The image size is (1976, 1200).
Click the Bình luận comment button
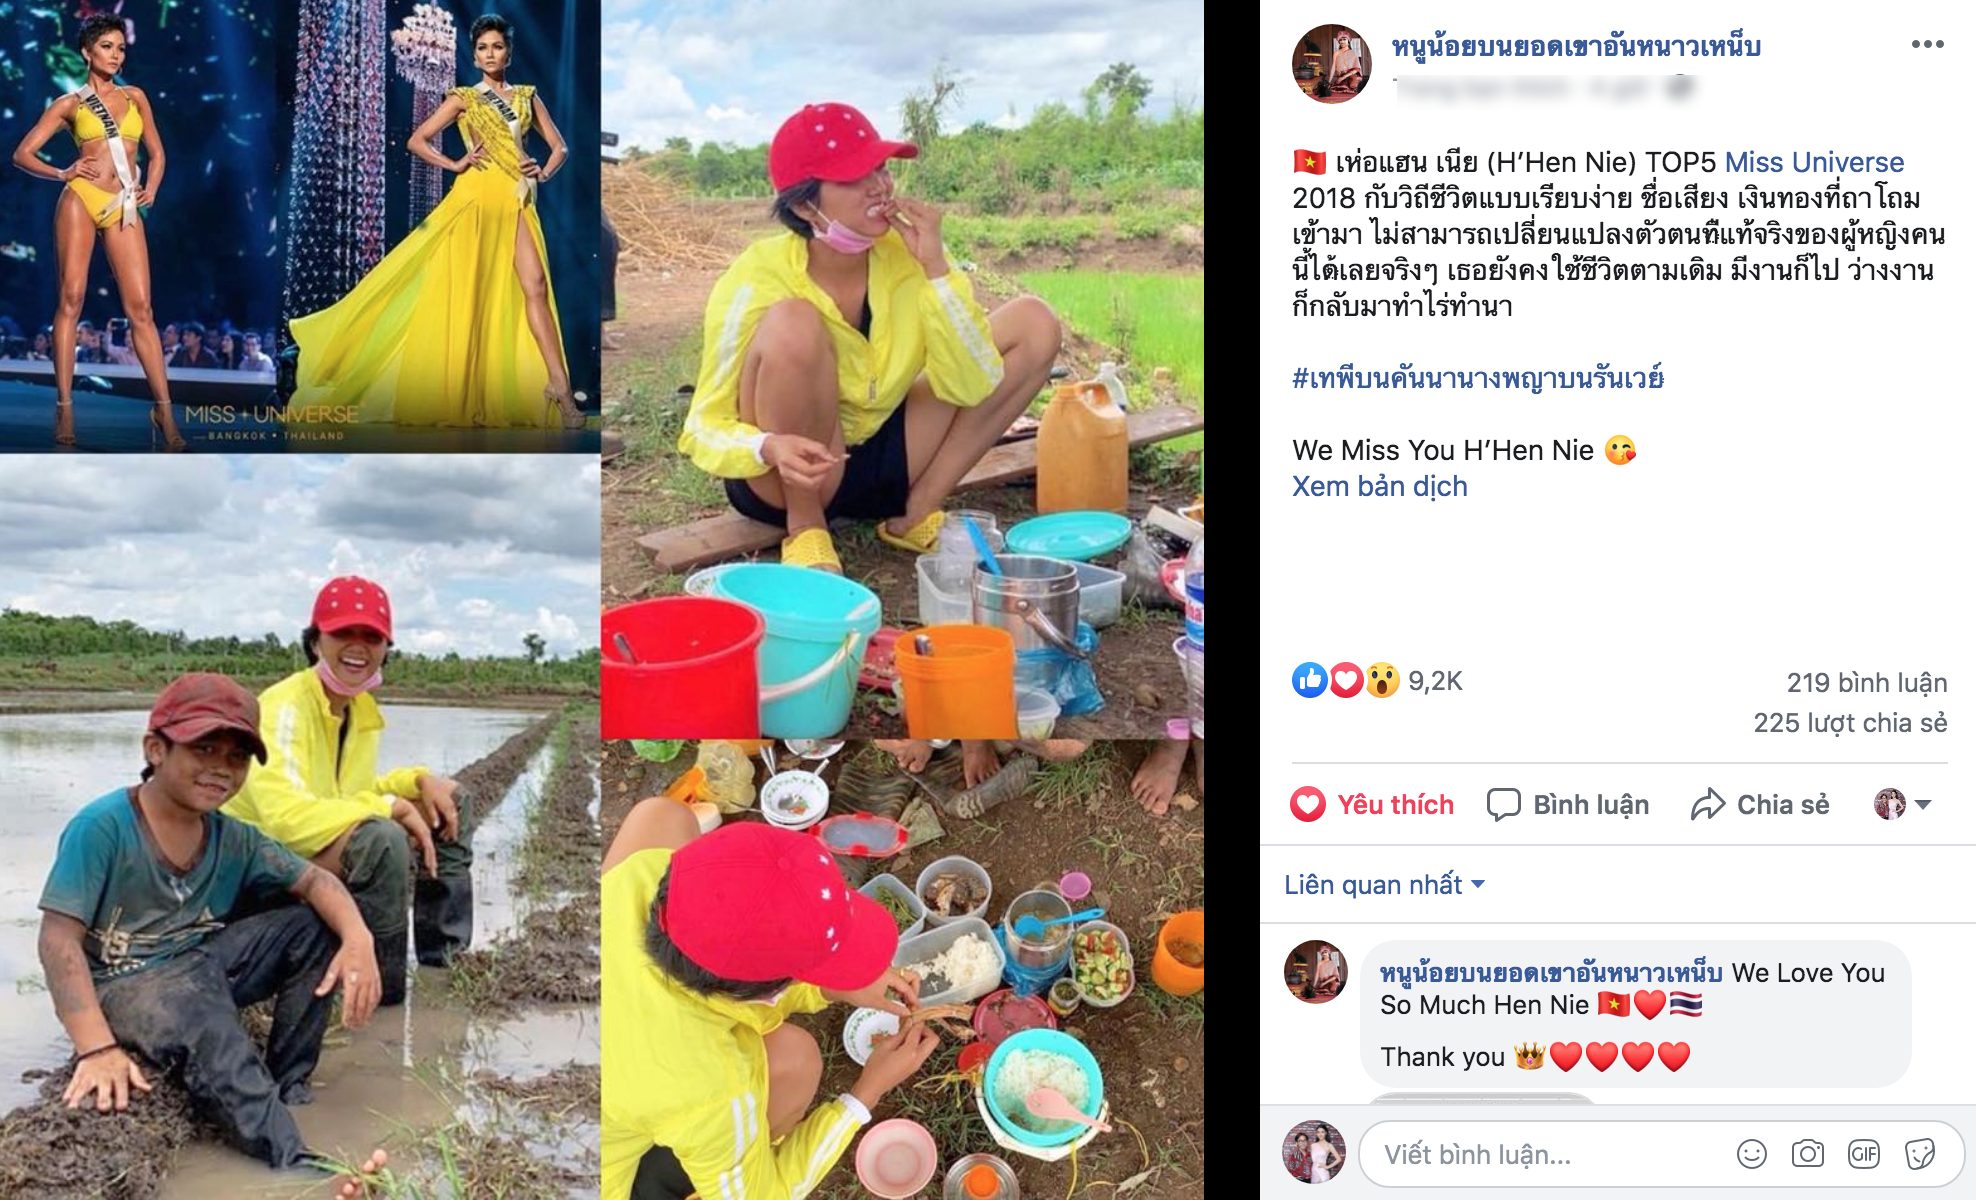tap(1568, 804)
